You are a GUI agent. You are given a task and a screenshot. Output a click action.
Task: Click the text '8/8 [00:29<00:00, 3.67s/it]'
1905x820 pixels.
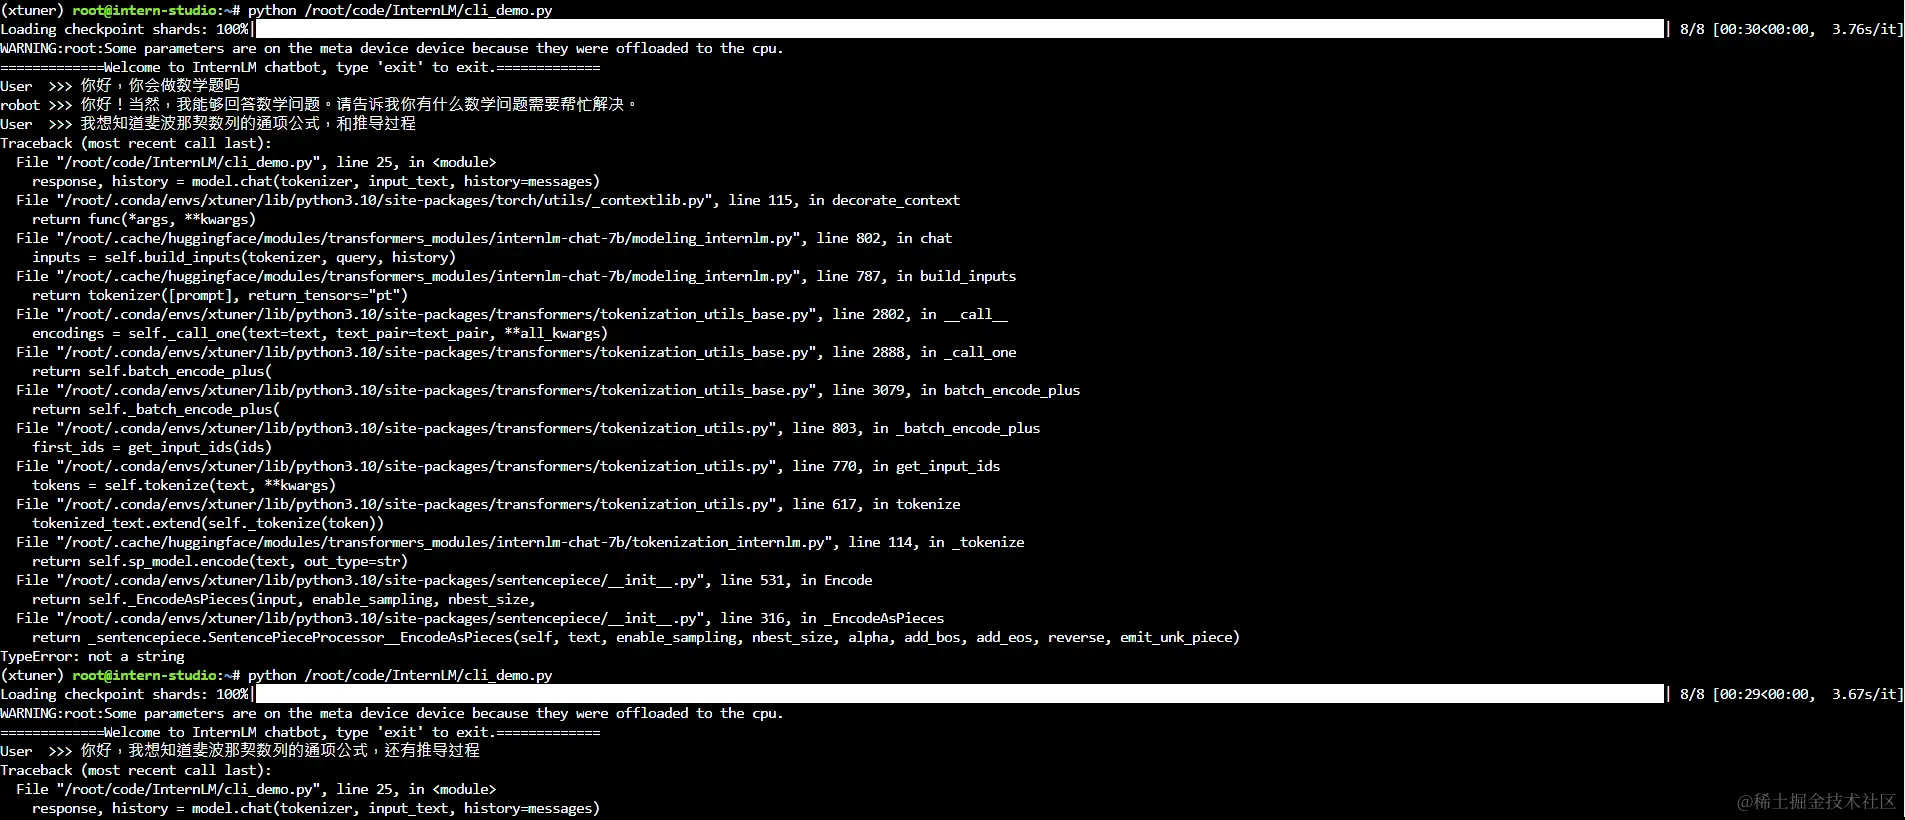[1790, 694]
